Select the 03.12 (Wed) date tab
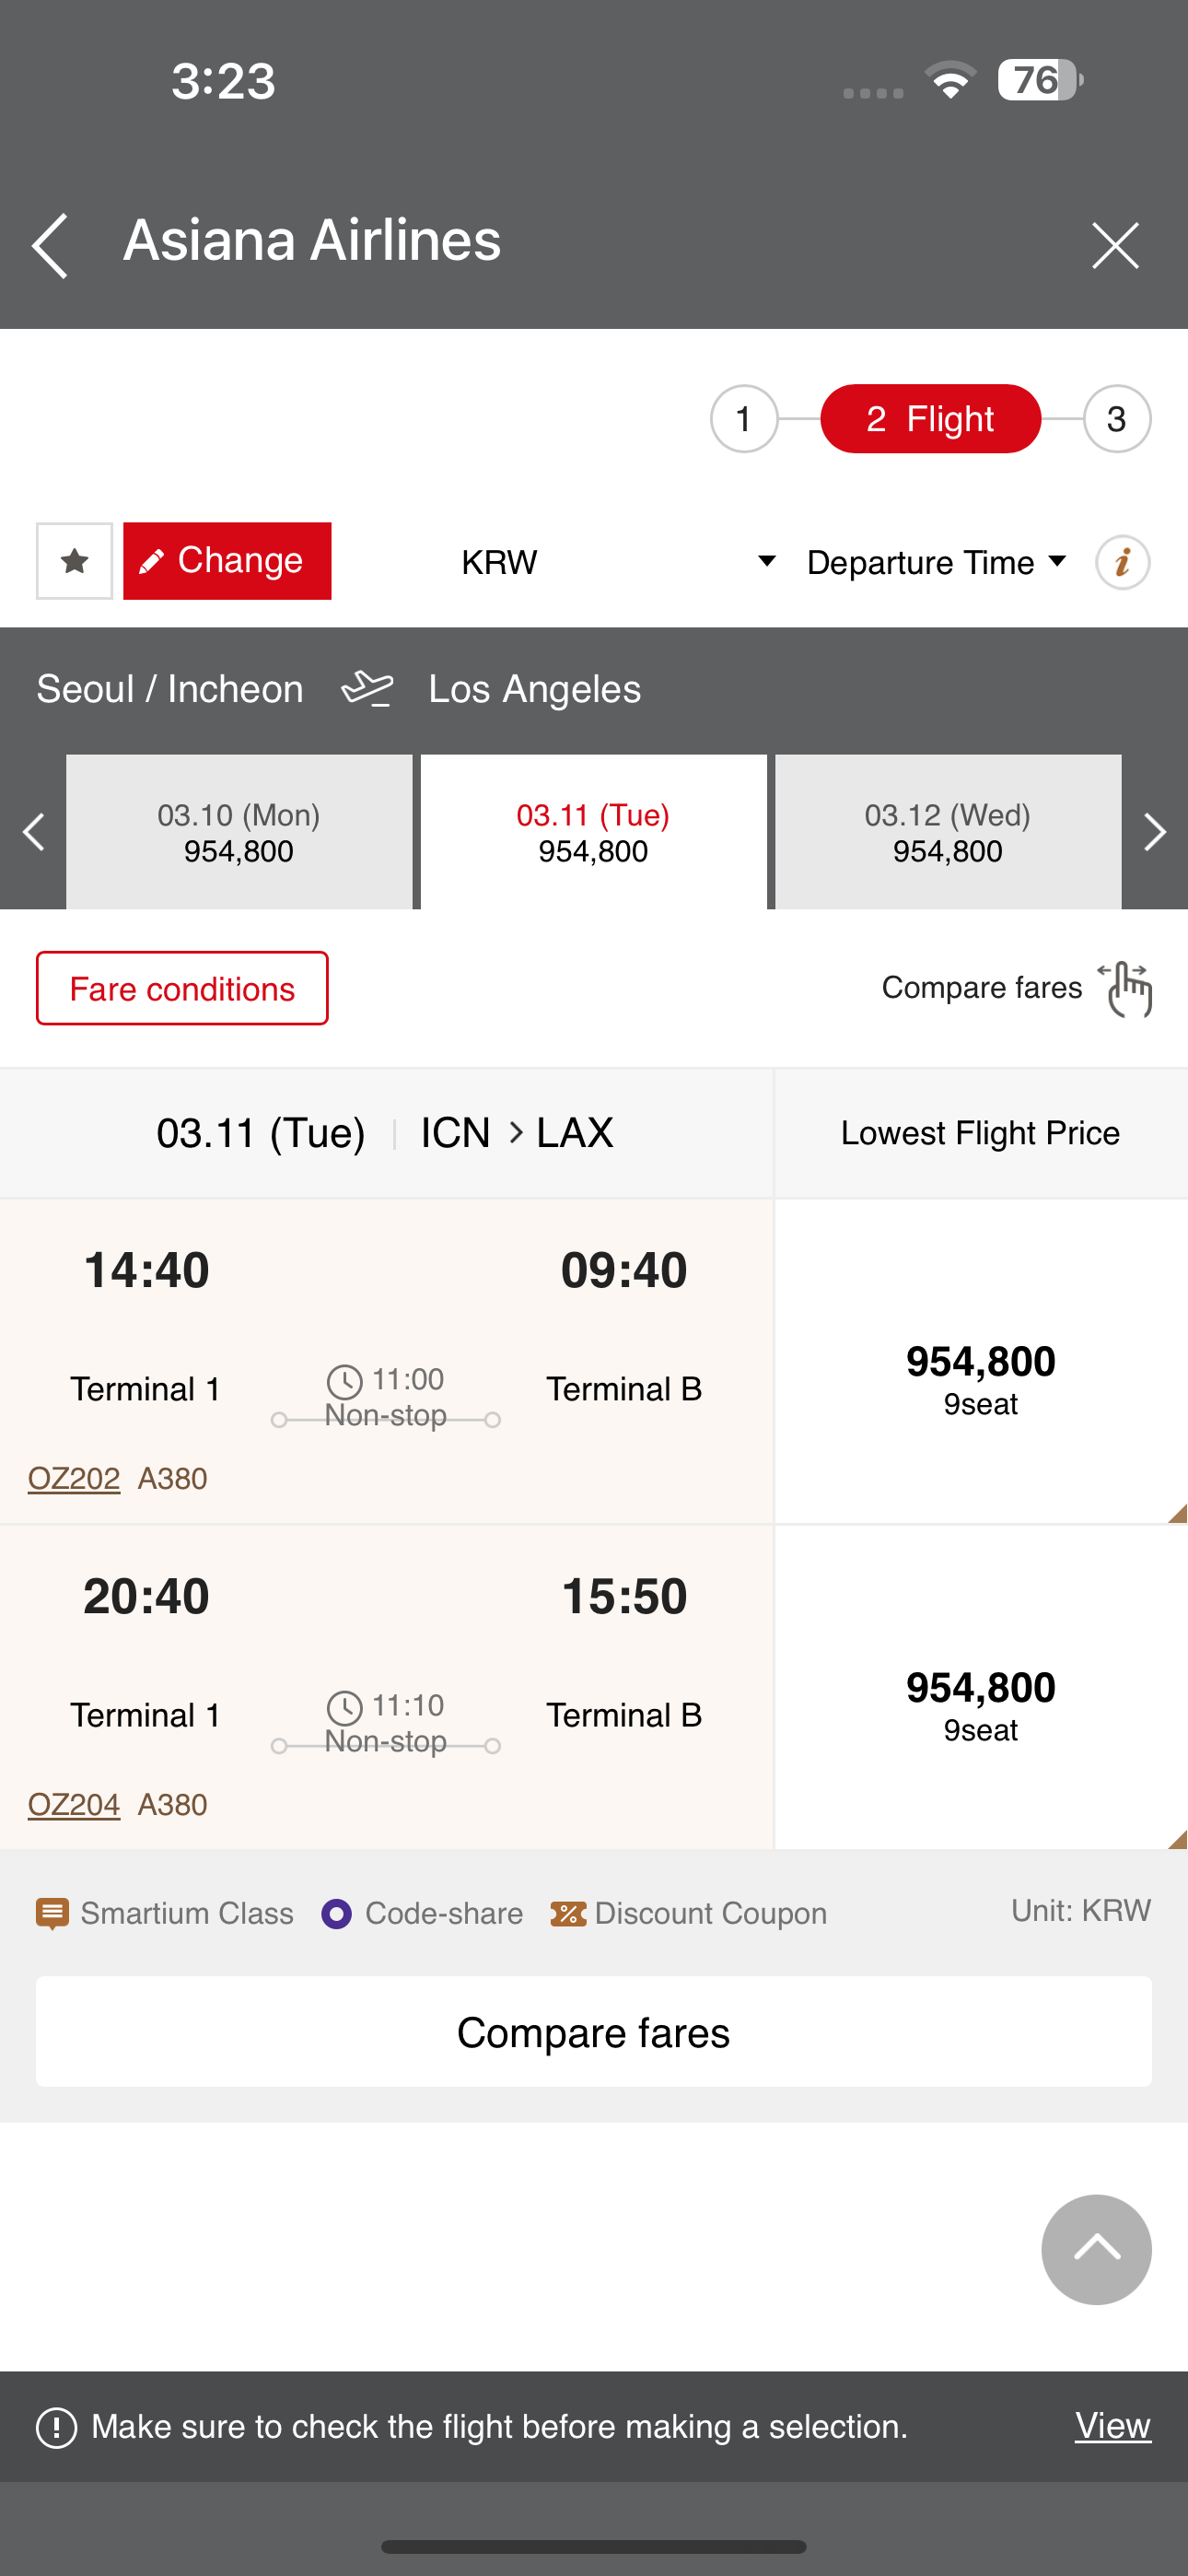1188x2576 pixels. [x=948, y=832]
